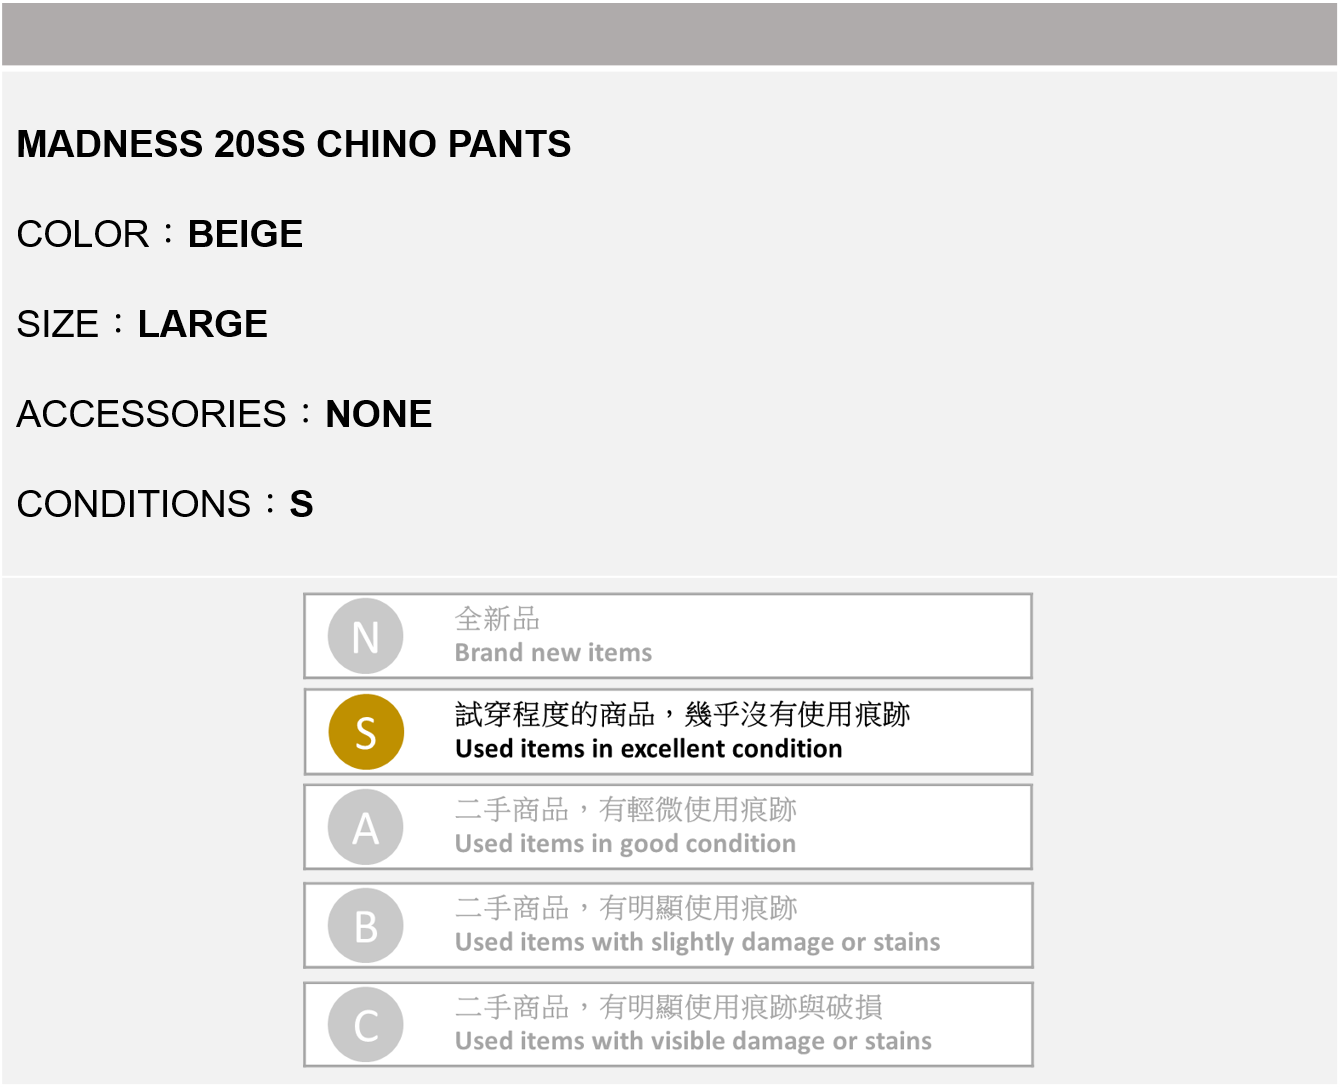Image resolution: width=1343 pixels, height=1088 pixels.
Task: Click the S conditions value
Action: point(301,504)
